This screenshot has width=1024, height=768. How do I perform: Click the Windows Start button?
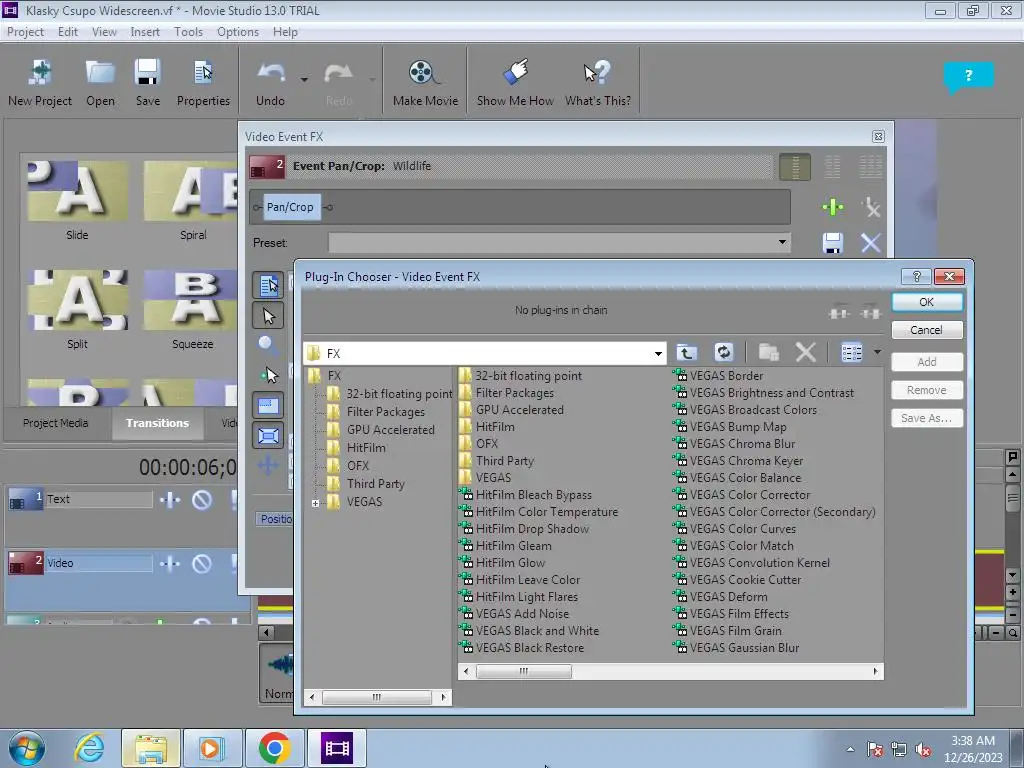(x=27, y=748)
